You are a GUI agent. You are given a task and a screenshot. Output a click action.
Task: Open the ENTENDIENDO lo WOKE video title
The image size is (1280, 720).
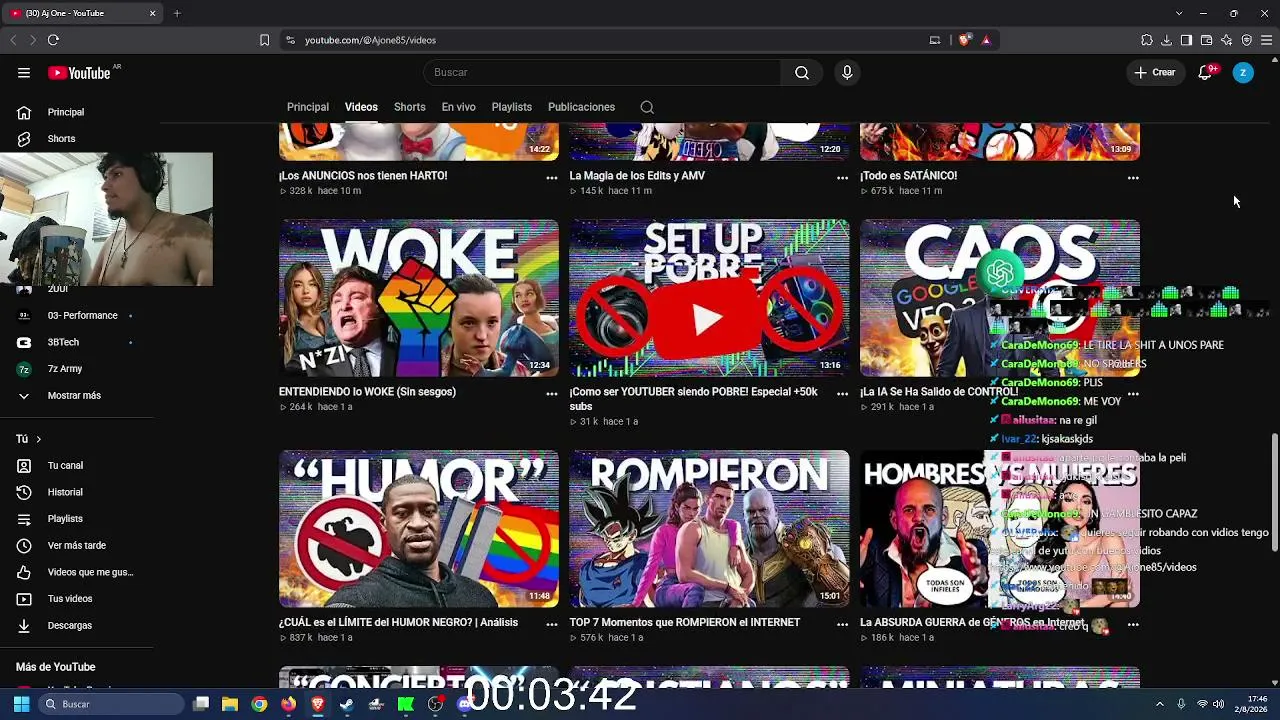click(367, 392)
